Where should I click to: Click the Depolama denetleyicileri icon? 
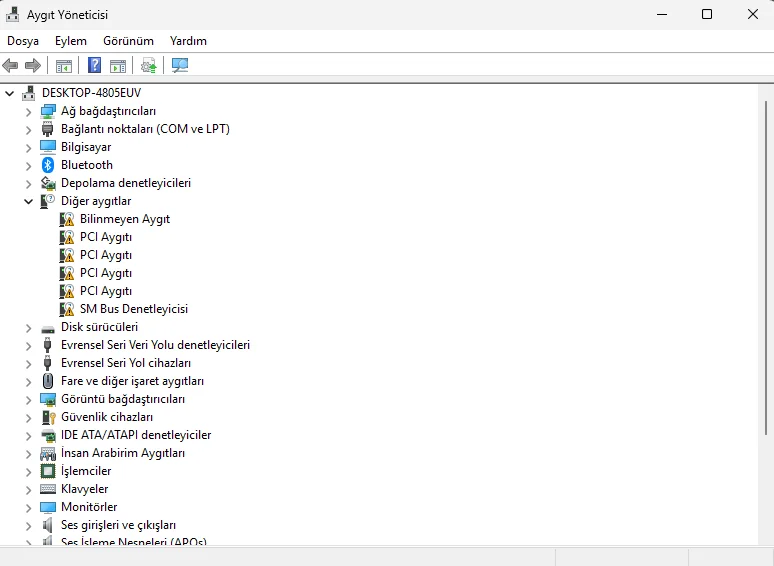click(x=48, y=183)
